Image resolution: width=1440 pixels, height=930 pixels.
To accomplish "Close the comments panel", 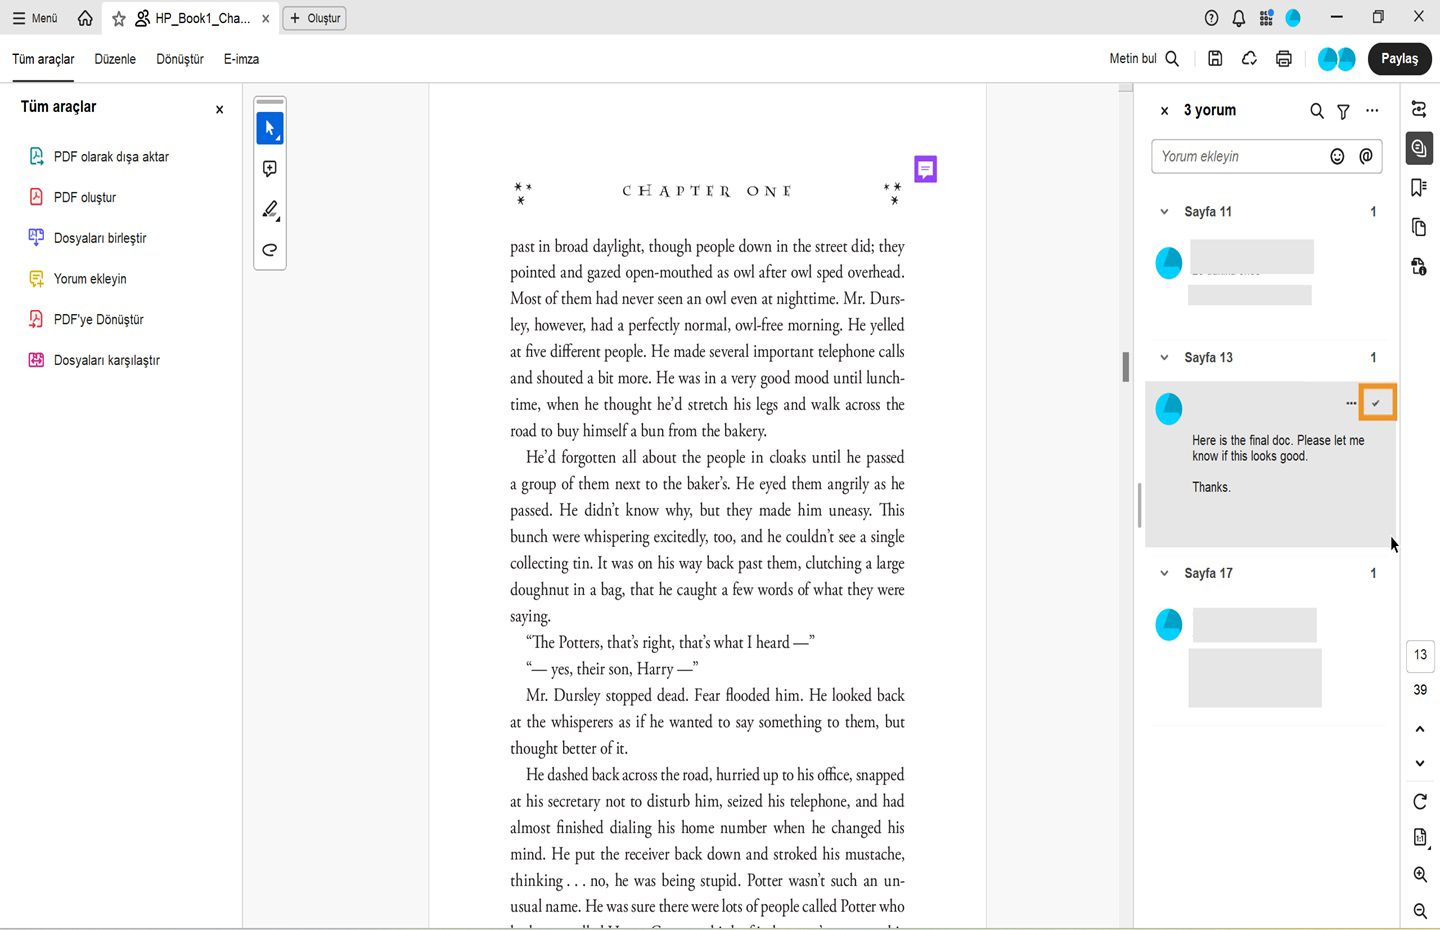I will click(x=1164, y=111).
